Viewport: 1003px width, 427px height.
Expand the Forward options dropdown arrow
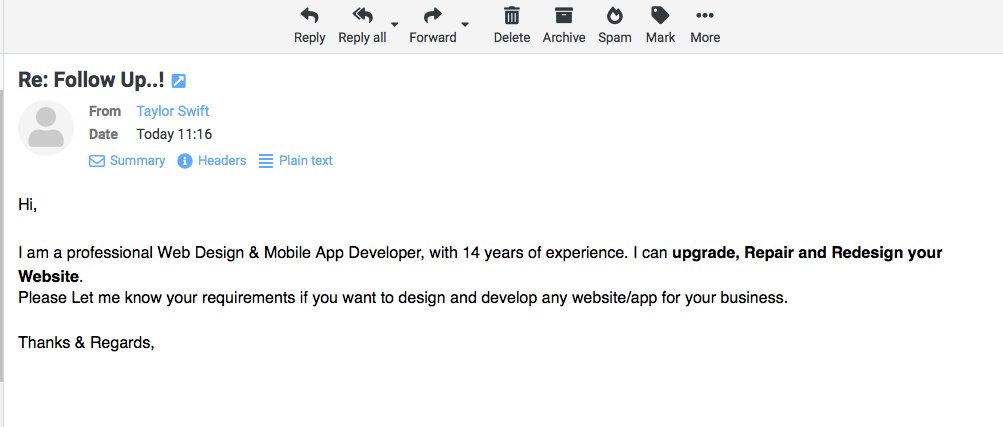(465, 24)
